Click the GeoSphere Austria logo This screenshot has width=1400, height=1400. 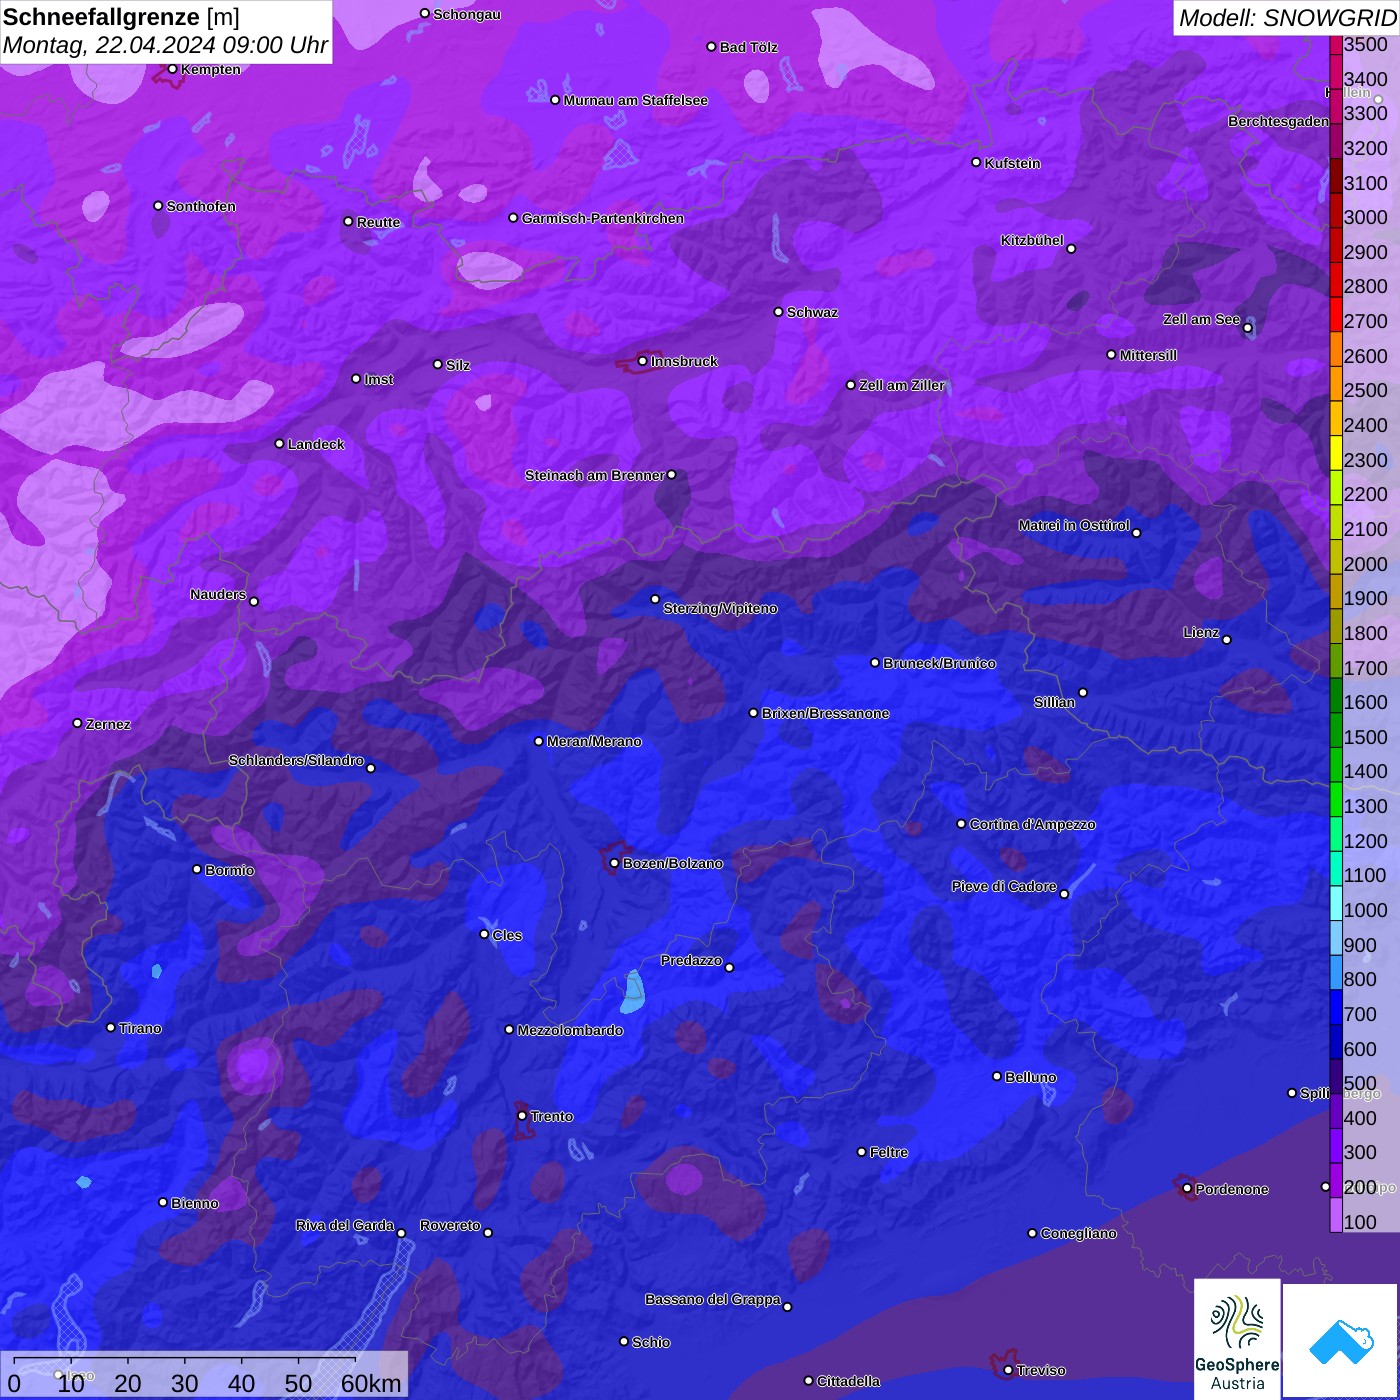[x=1237, y=1339]
